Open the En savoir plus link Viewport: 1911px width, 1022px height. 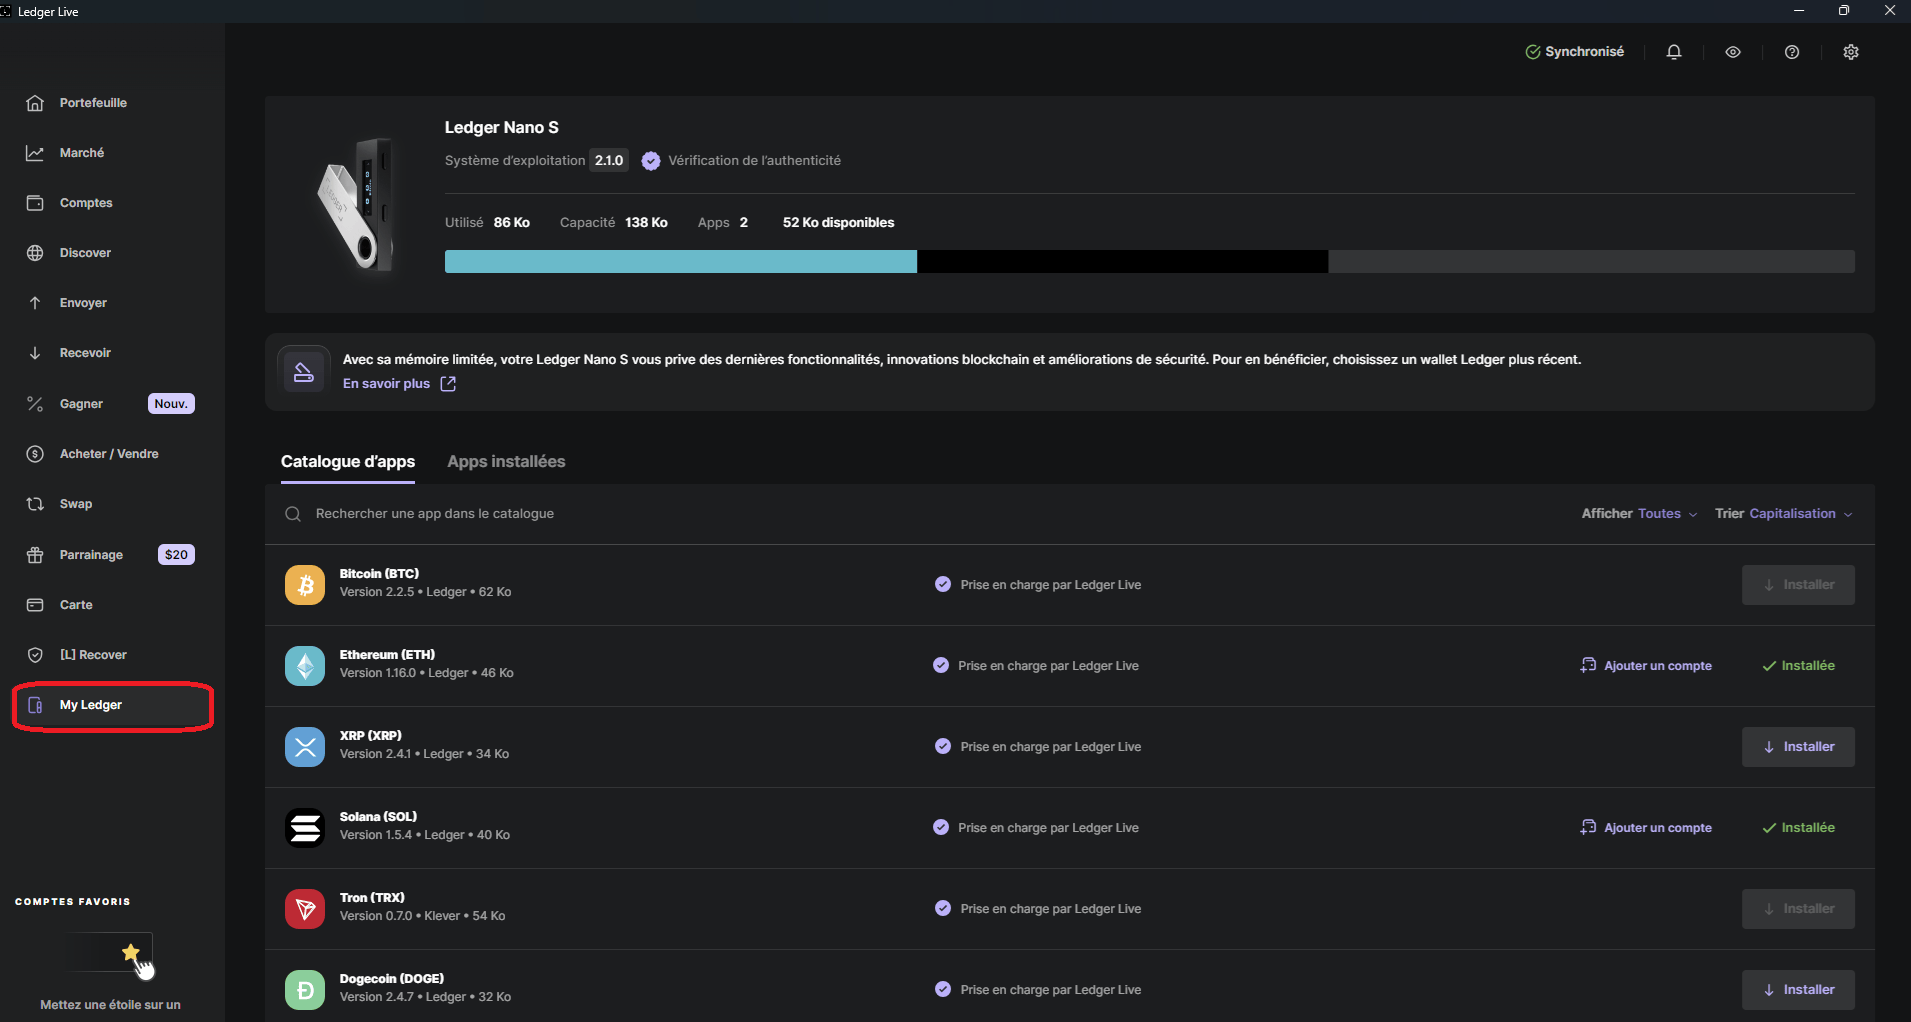tap(399, 384)
